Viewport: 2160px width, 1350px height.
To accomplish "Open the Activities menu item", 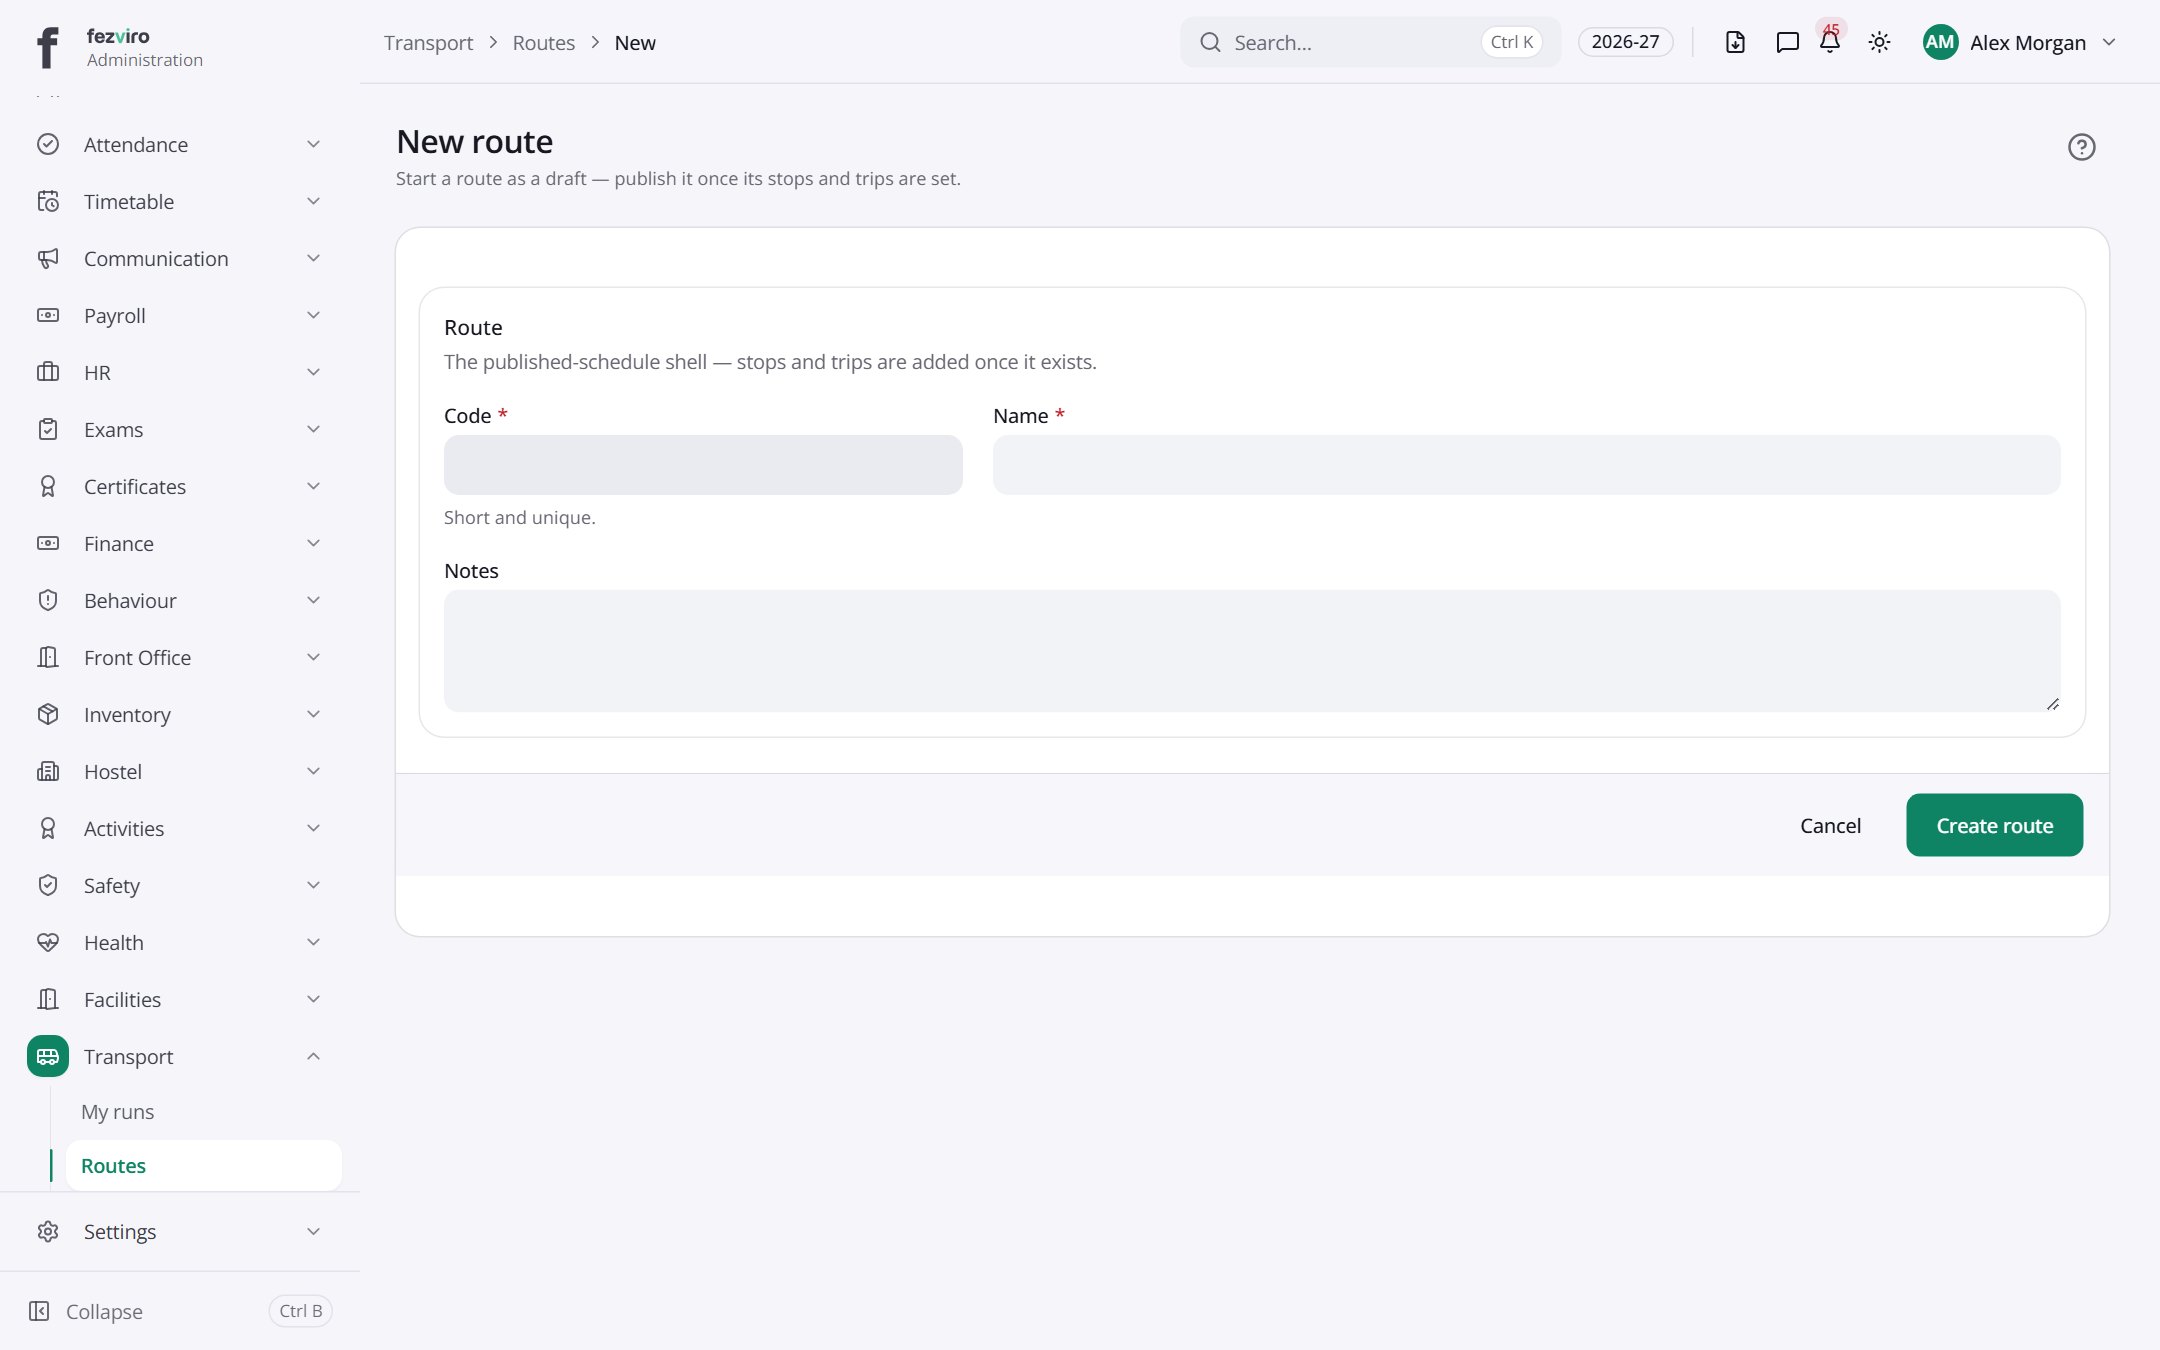I will (180, 828).
